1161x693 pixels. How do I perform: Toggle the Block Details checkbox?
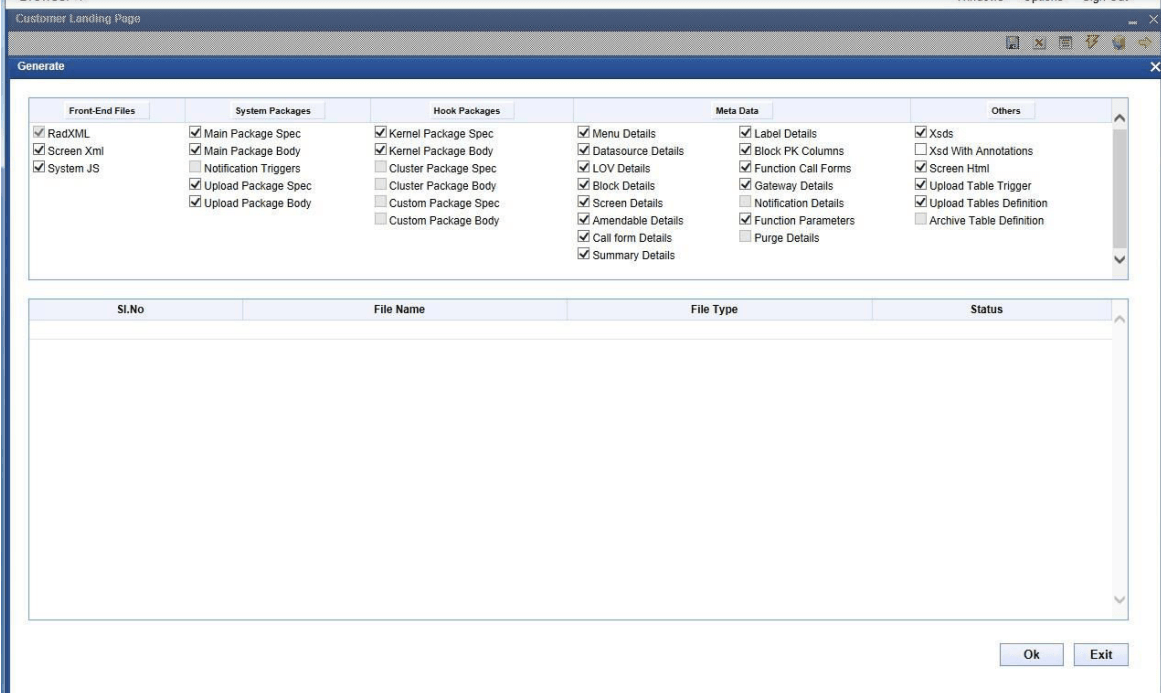click(583, 184)
